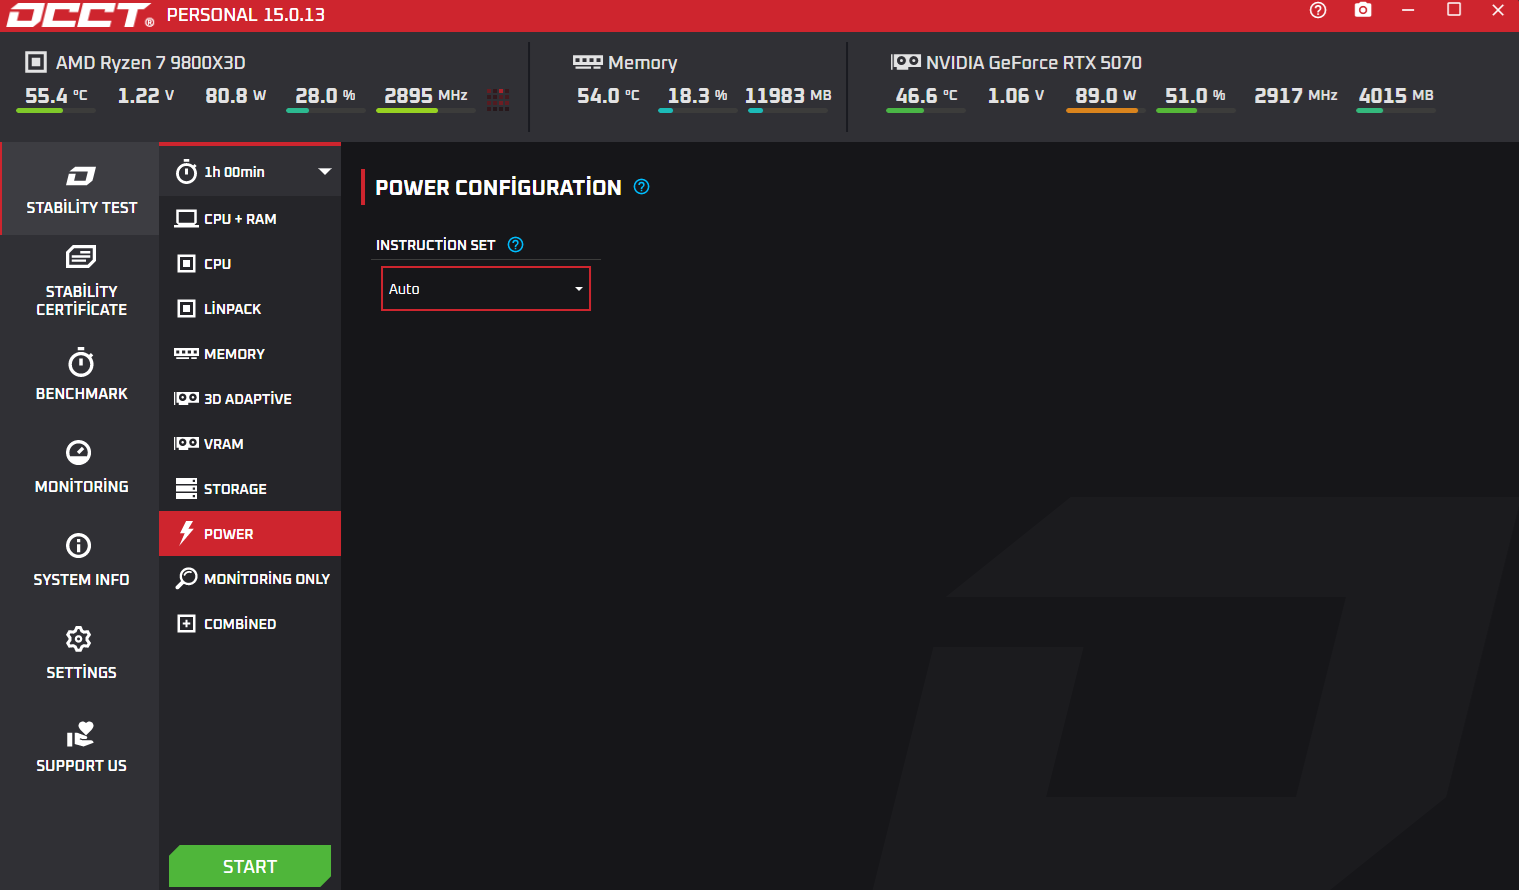Open the CPU core grid icon
This screenshot has height=890, width=1519.
(498, 98)
